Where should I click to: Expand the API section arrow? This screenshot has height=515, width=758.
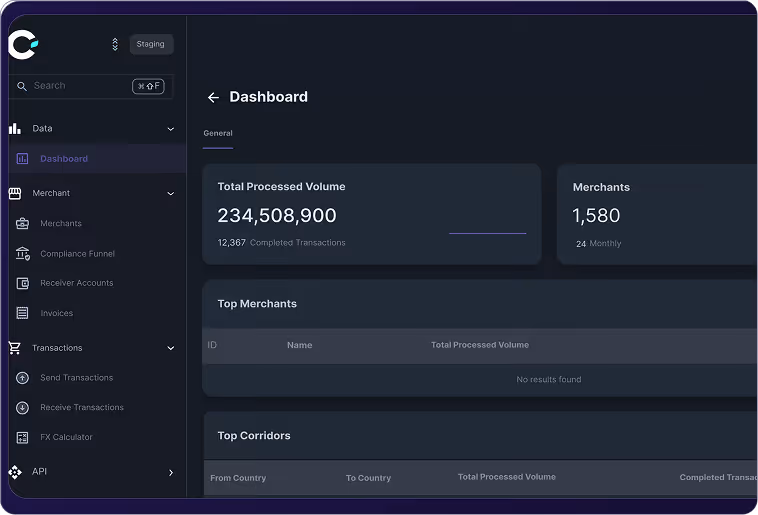pos(171,472)
